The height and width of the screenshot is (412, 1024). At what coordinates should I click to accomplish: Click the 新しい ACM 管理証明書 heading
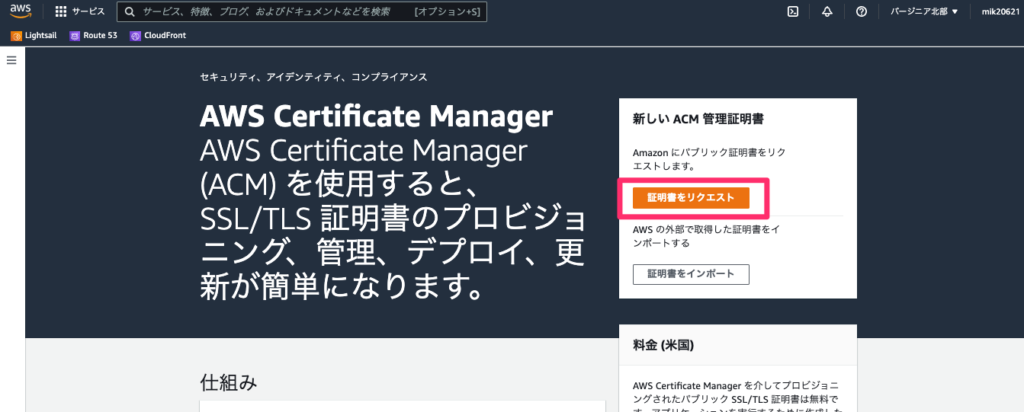tap(698, 119)
